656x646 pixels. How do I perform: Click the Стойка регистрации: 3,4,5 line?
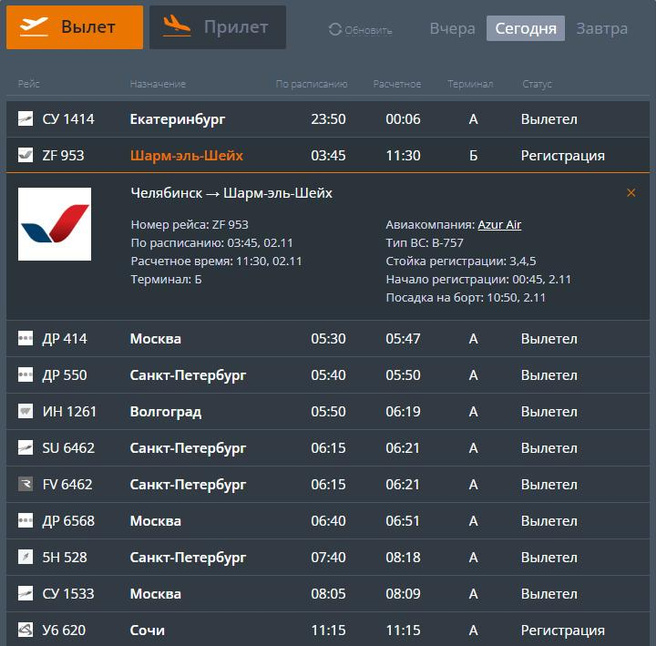pyautogui.click(x=461, y=261)
